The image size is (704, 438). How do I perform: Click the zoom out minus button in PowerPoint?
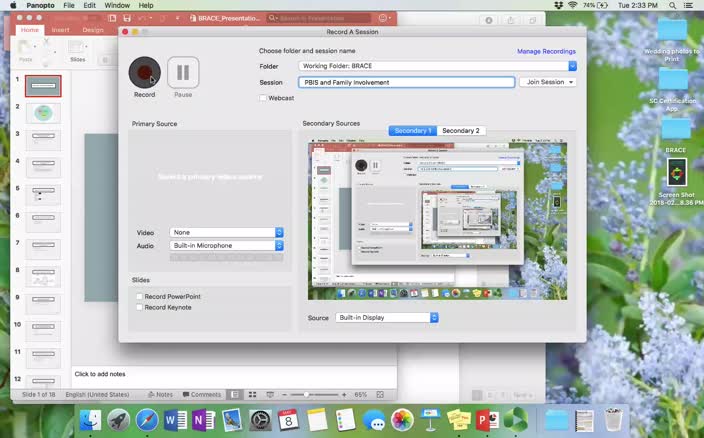pyautogui.click(x=284, y=394)
